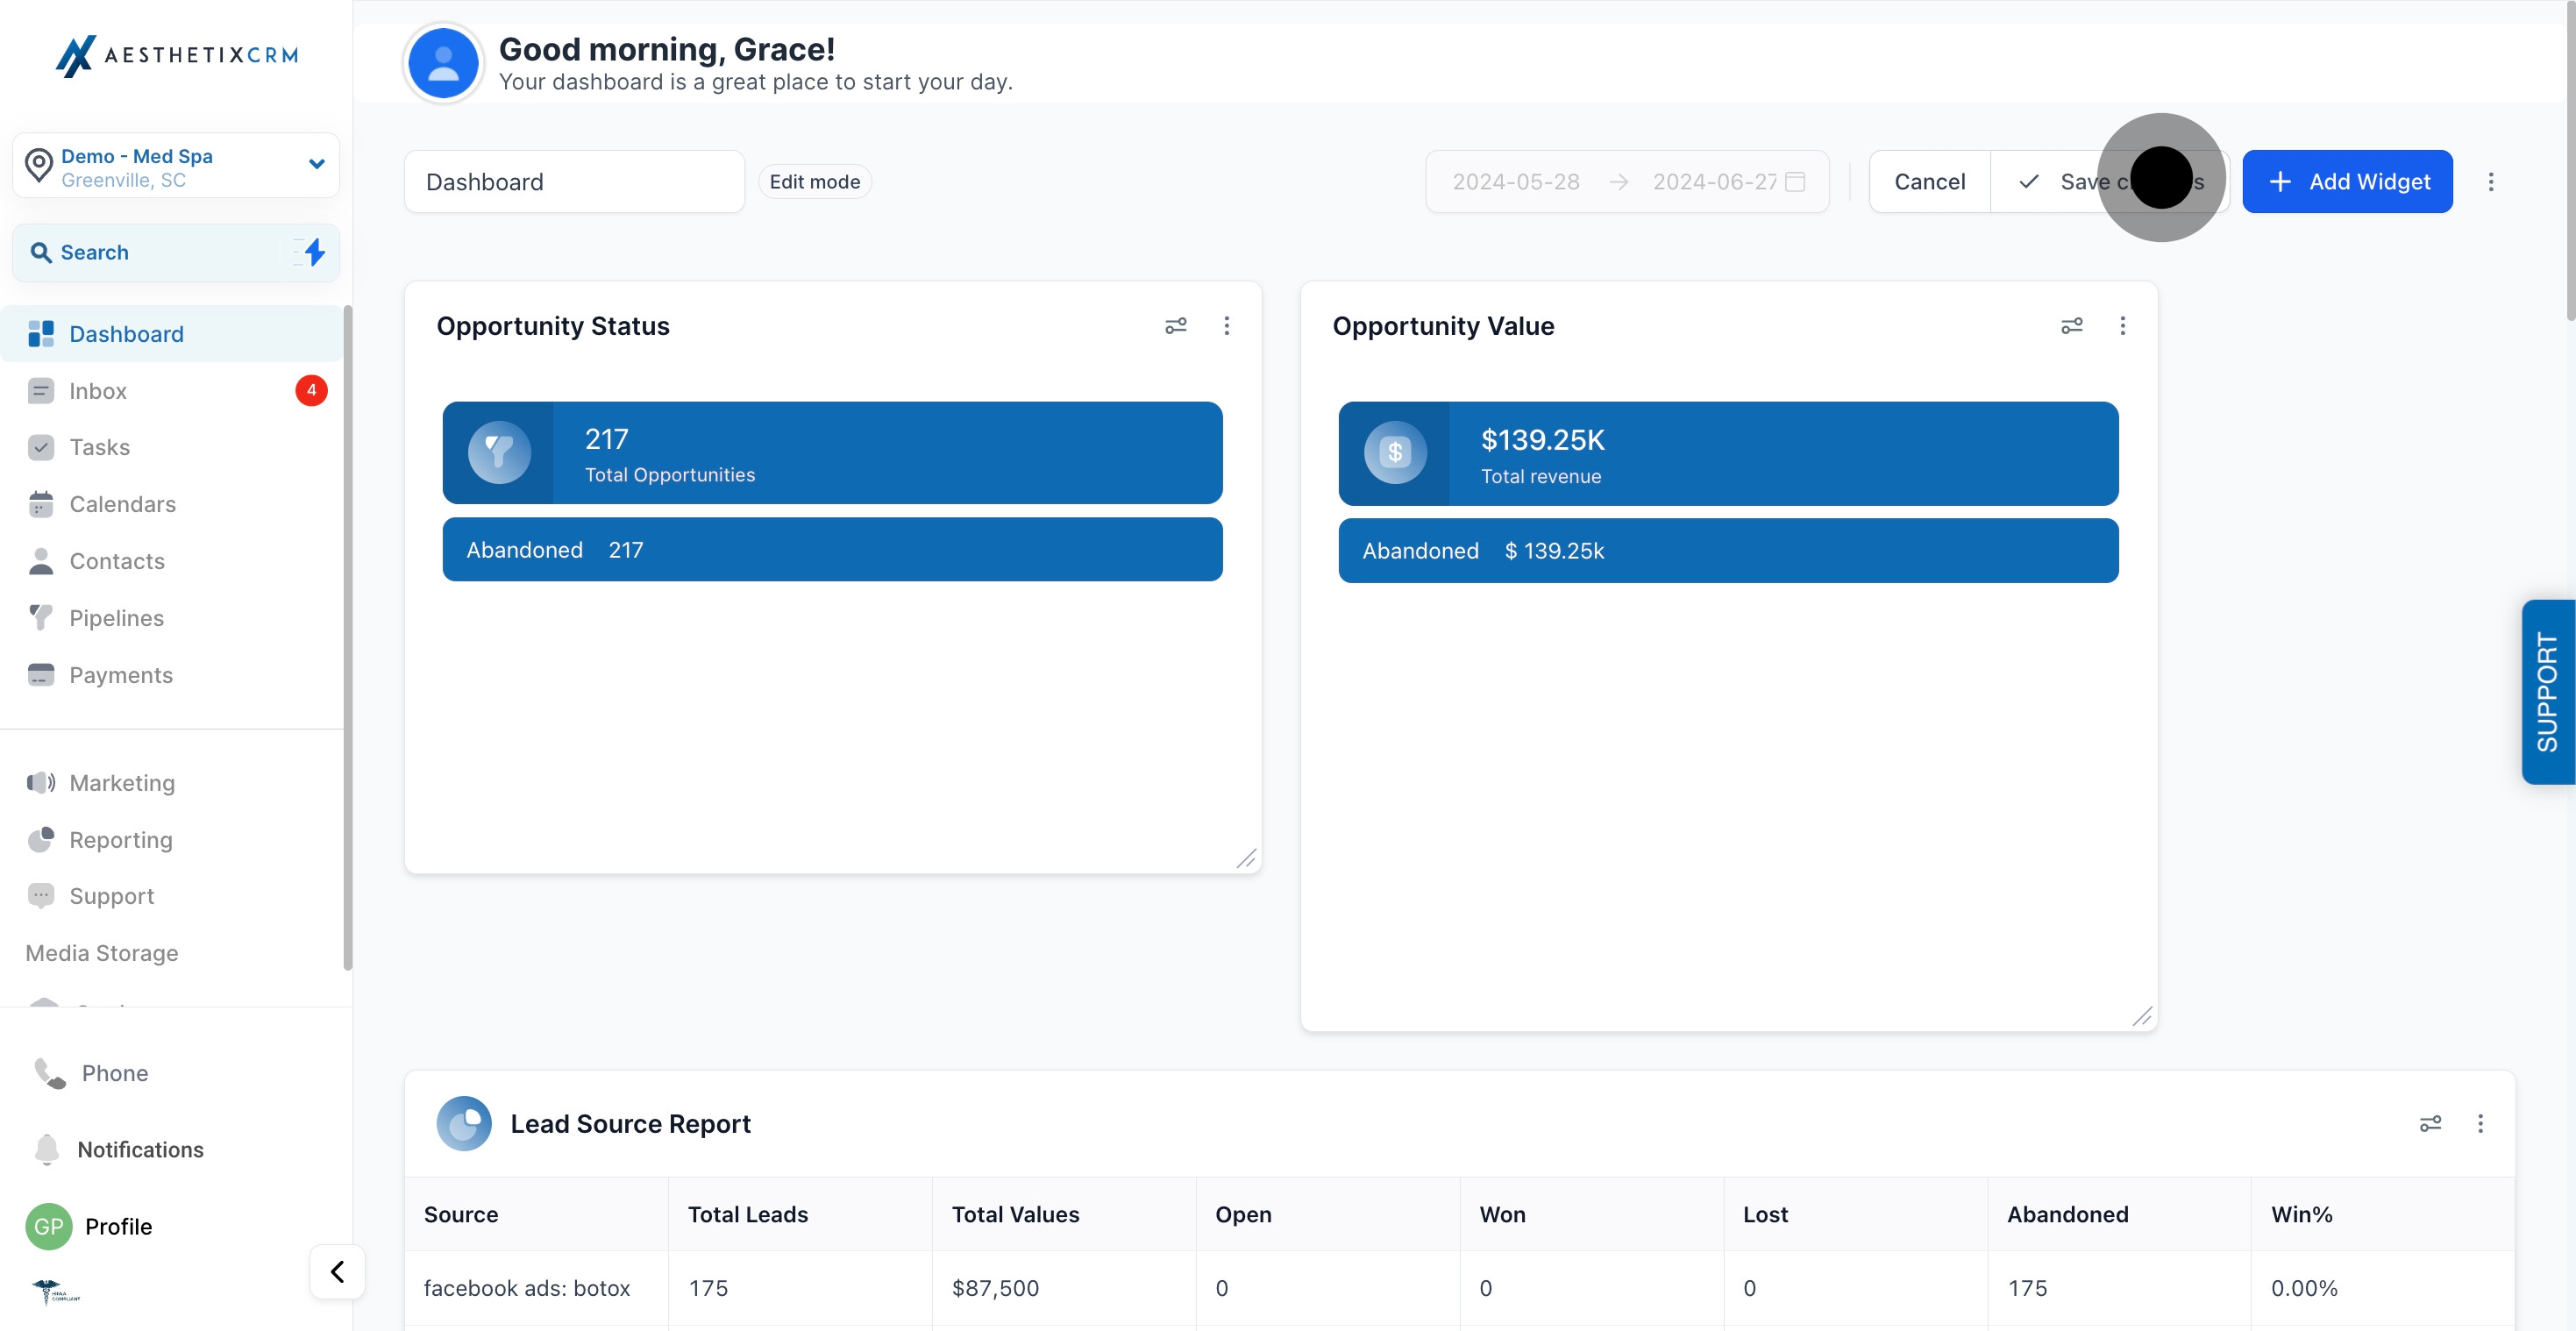Click the Add Widget button
Viewport: 2576px width, 1331px height.
2347,182
